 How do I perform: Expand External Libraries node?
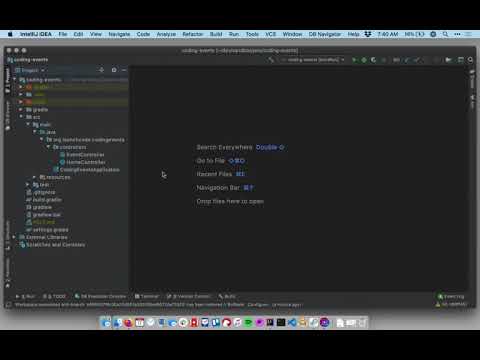click(14, 237)
